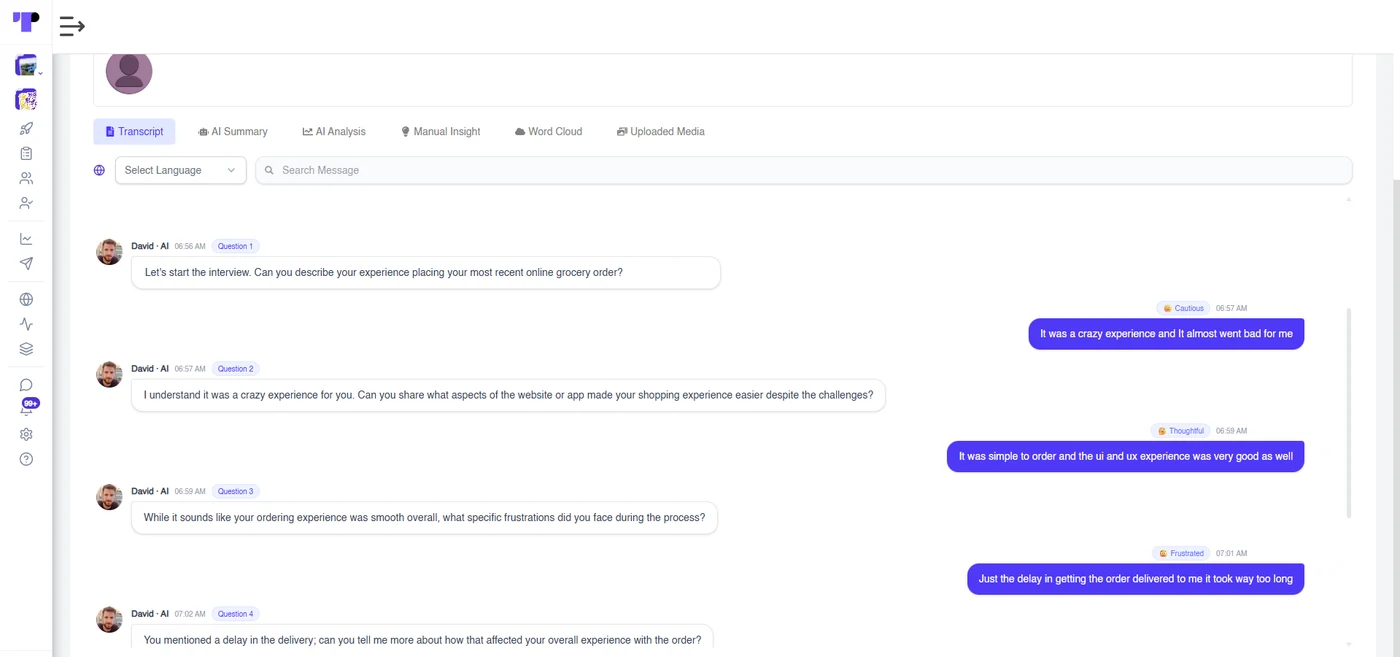
Task: Open the paper plane send icon
Action: coord(26,264)
